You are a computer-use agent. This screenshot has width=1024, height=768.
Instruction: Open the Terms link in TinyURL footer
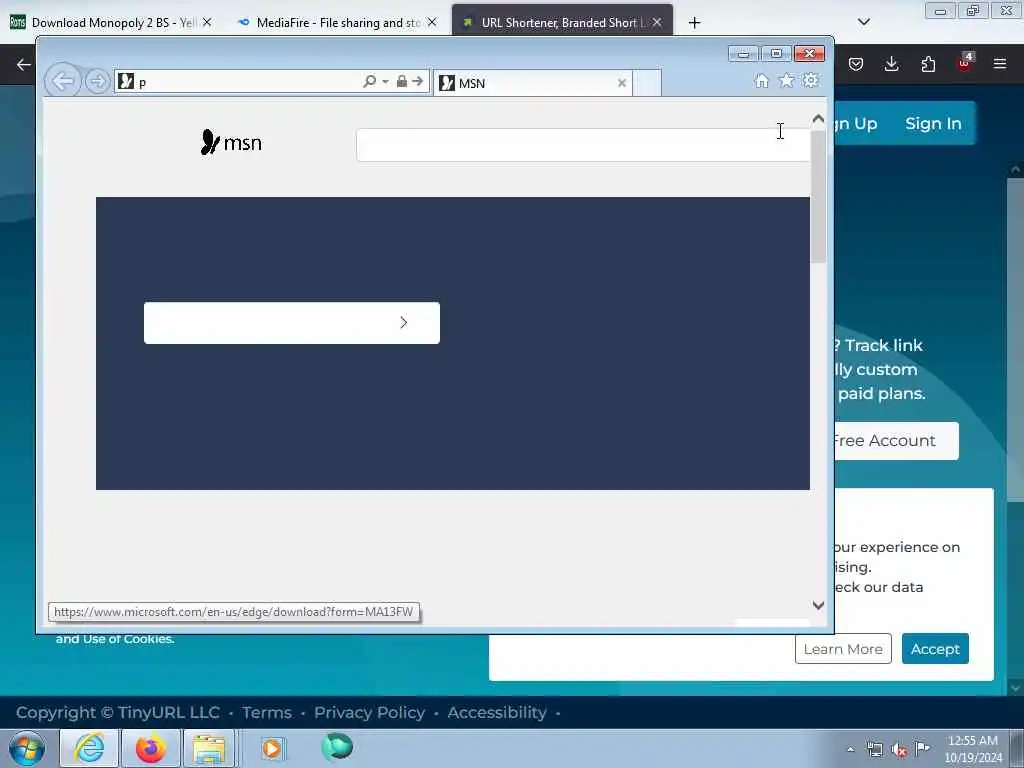coord(266,712)
